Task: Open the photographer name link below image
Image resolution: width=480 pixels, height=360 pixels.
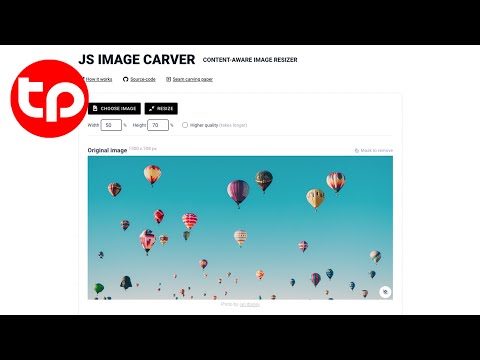Action: tap(250, 304)
